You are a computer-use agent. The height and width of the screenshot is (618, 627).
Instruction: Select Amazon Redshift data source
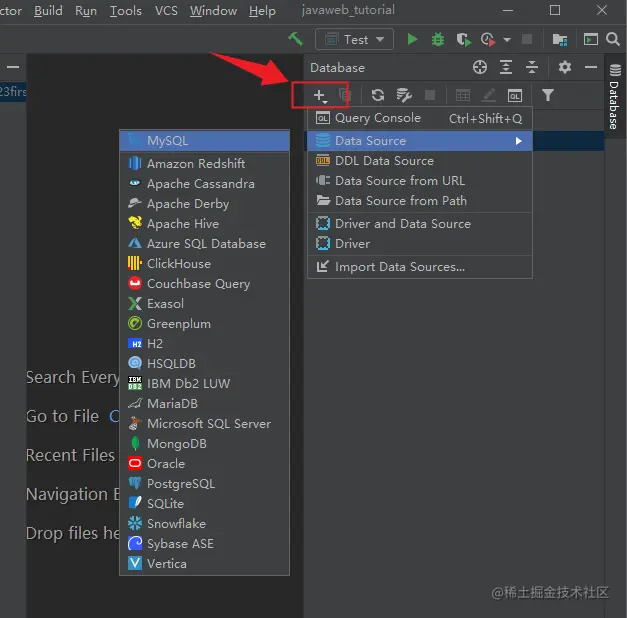pos(204,164)
